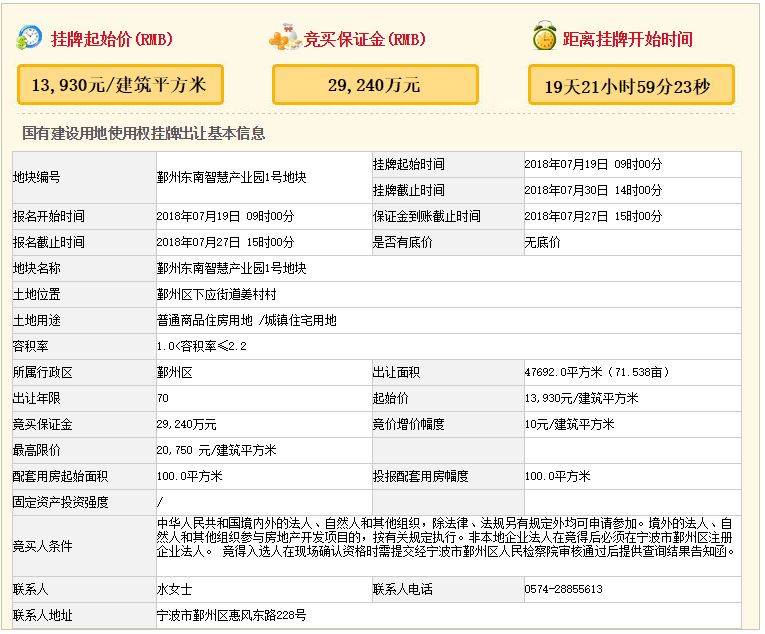Select the listing deadline 2018年07月30日 14时00分
The width and height of the screenshot is (765, 634).
[x=593, y=190]
